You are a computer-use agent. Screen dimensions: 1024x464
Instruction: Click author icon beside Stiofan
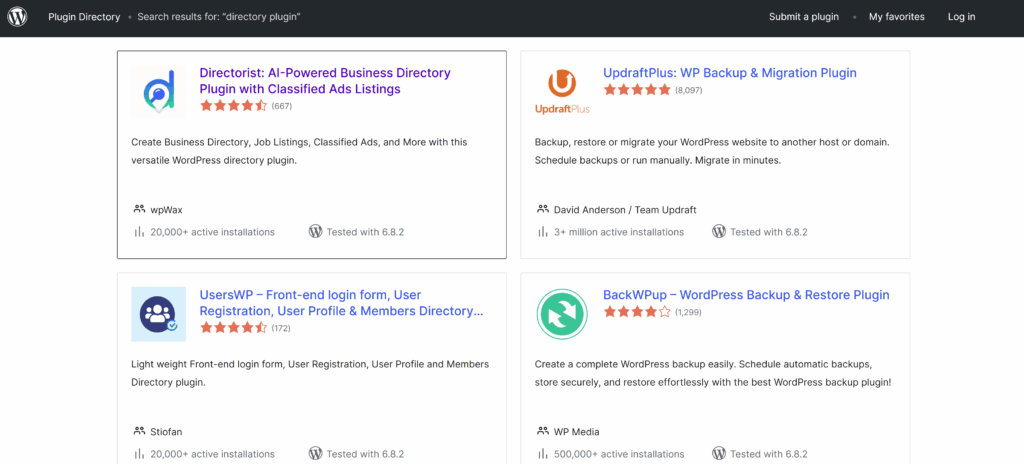pos(139,431)
